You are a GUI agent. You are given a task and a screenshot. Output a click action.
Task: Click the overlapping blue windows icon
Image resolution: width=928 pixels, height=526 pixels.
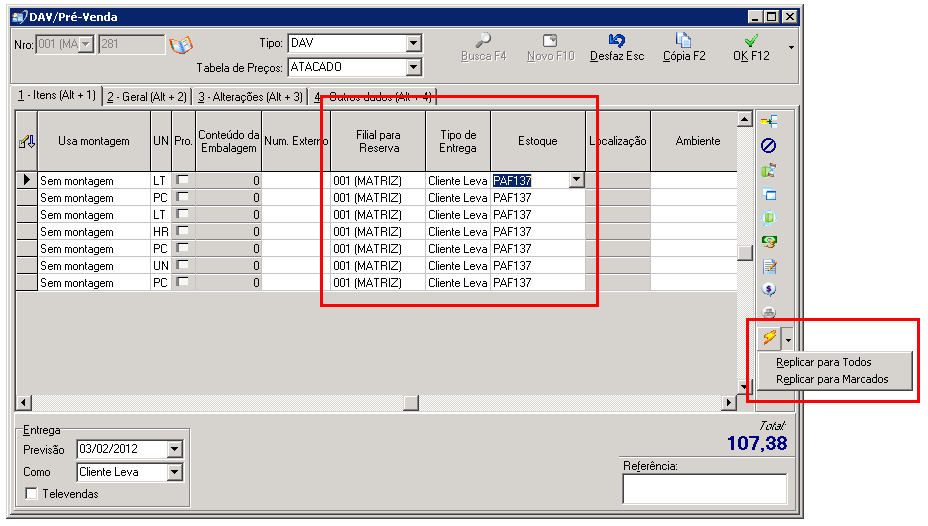(769, 194)
